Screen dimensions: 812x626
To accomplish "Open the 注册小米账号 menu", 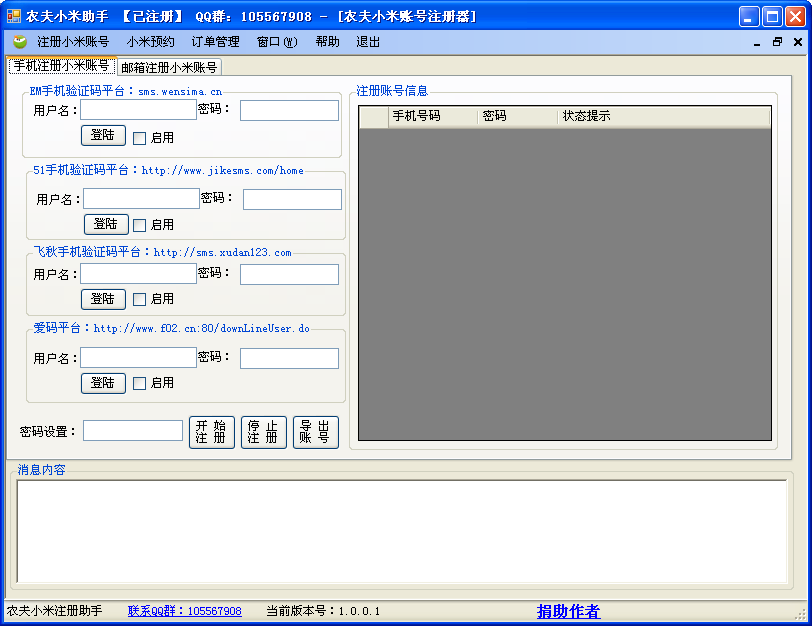I will pyautogui.click(x=73, y=42).
